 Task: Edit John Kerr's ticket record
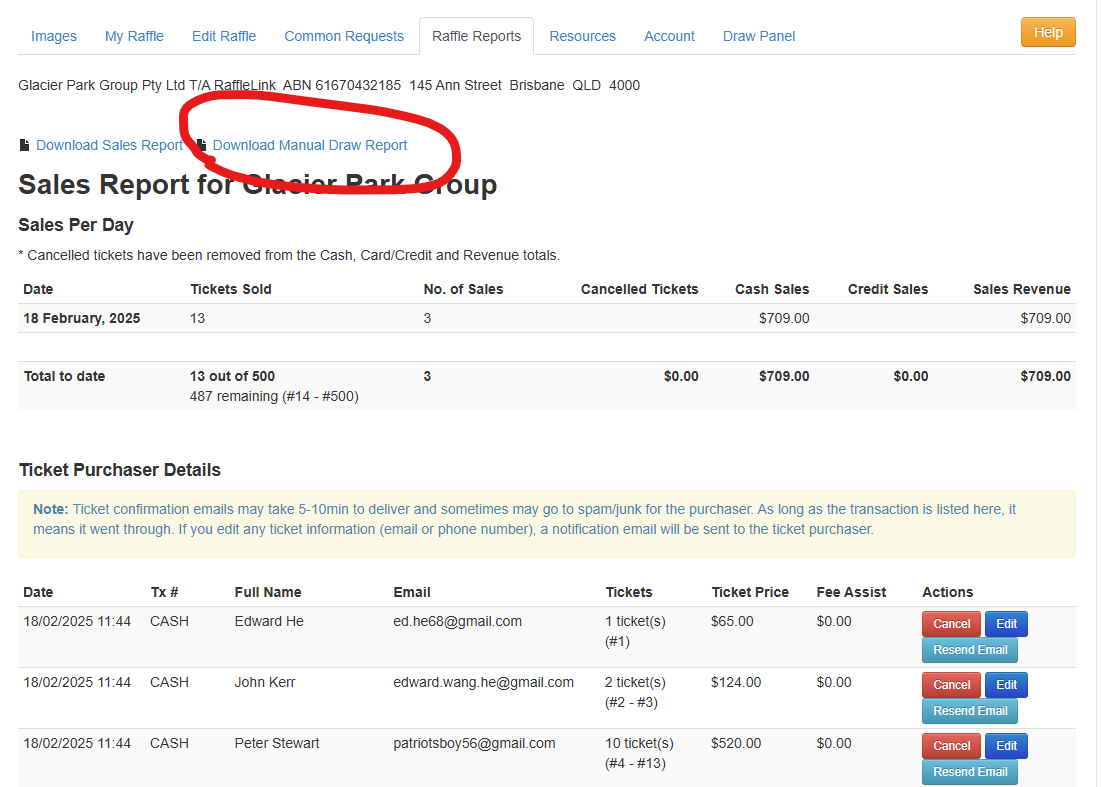pos(1006,685)
